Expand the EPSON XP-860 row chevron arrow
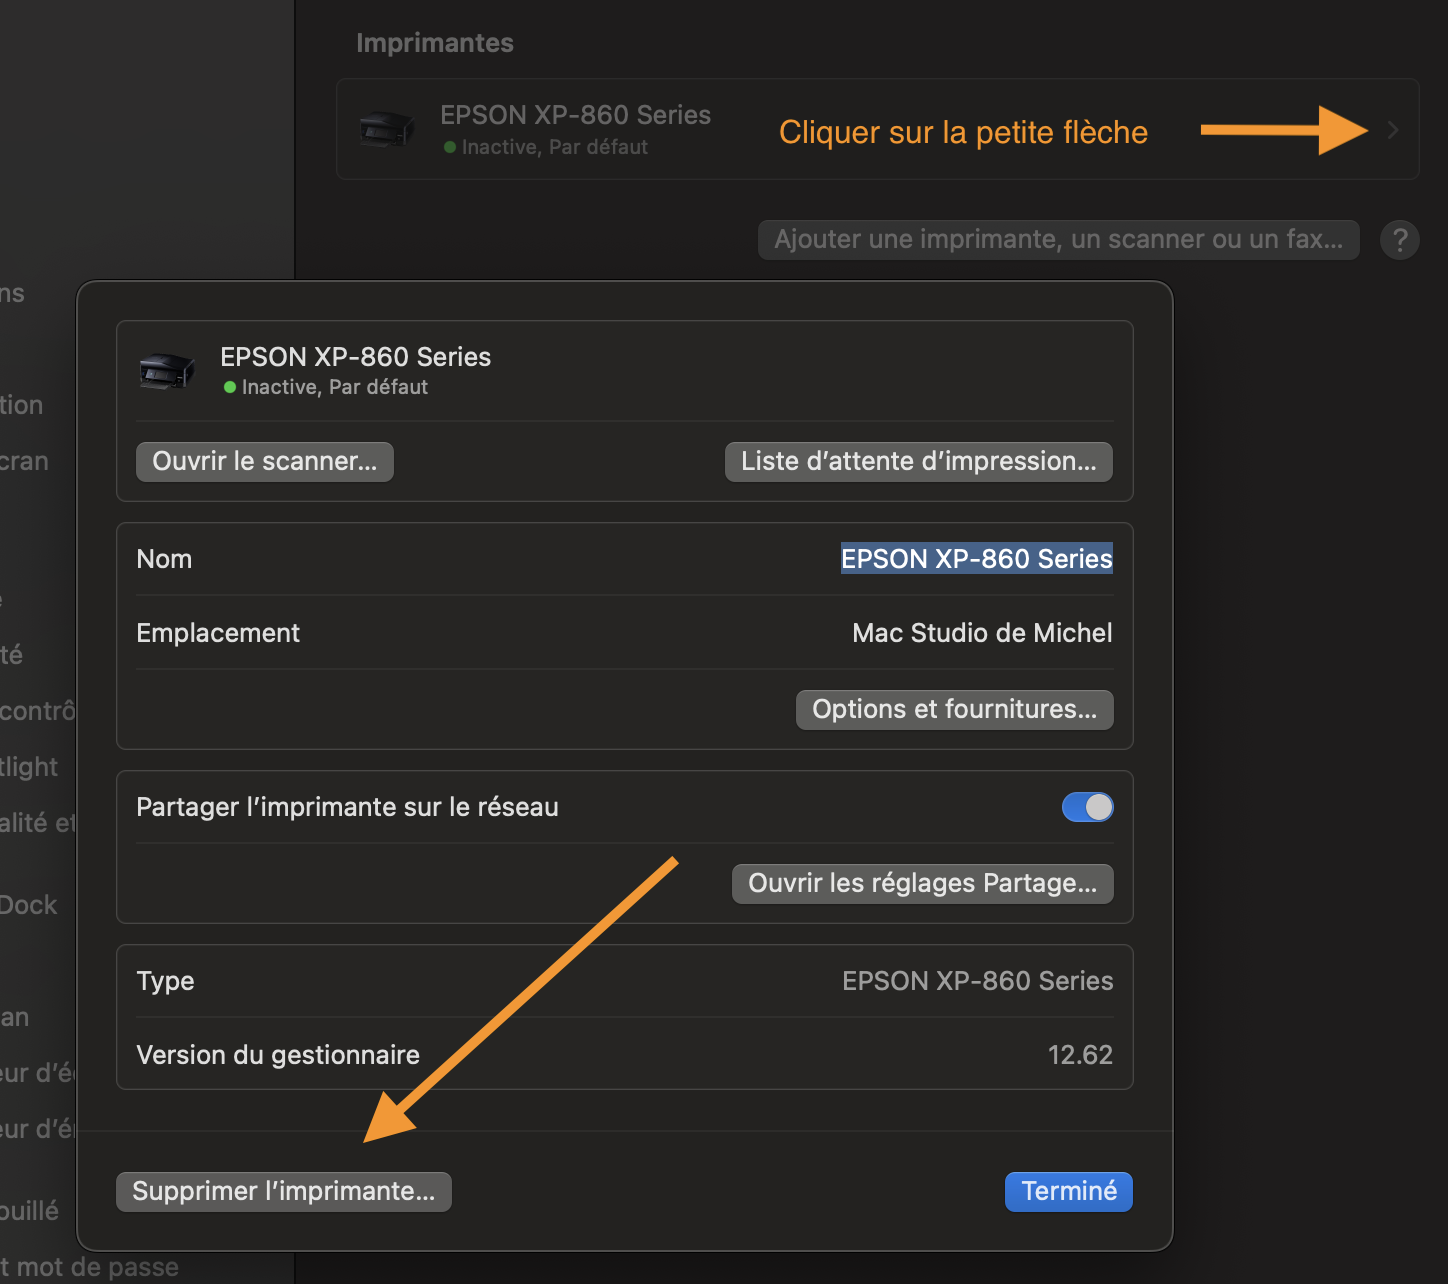Image resolution: width=1448 pixels, height=1284 pixels. [1393, 130]
